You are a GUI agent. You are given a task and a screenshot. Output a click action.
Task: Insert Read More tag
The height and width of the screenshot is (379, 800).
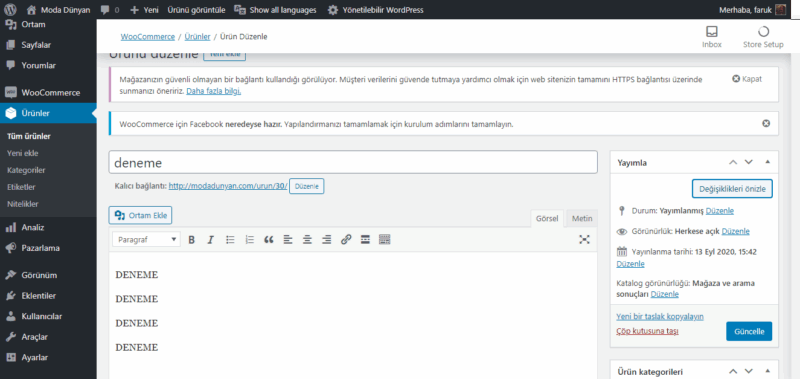pos(365,239)
